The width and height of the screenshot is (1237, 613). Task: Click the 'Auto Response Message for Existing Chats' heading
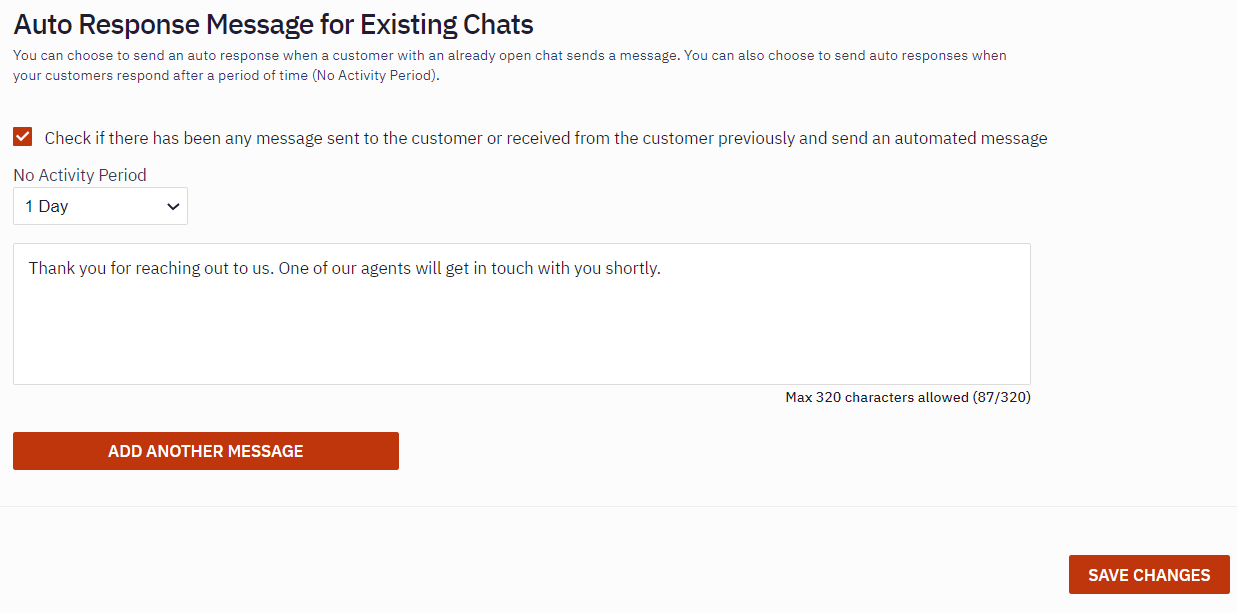(273, 24)
